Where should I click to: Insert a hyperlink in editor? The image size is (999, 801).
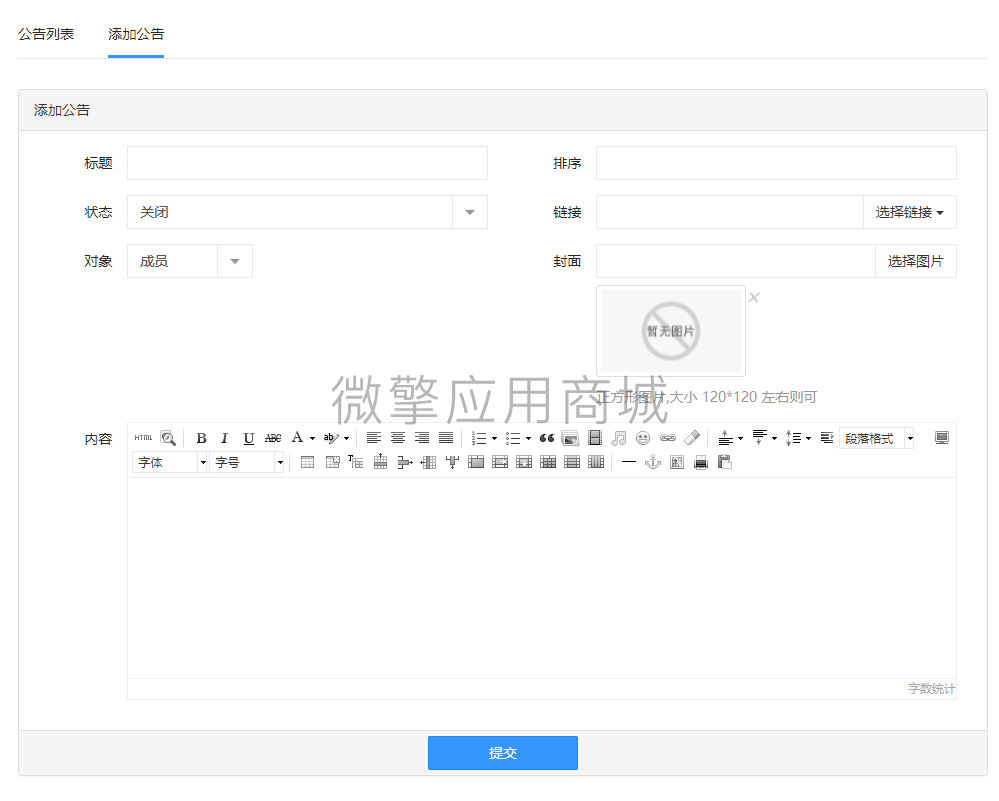[x=667, y=438]
